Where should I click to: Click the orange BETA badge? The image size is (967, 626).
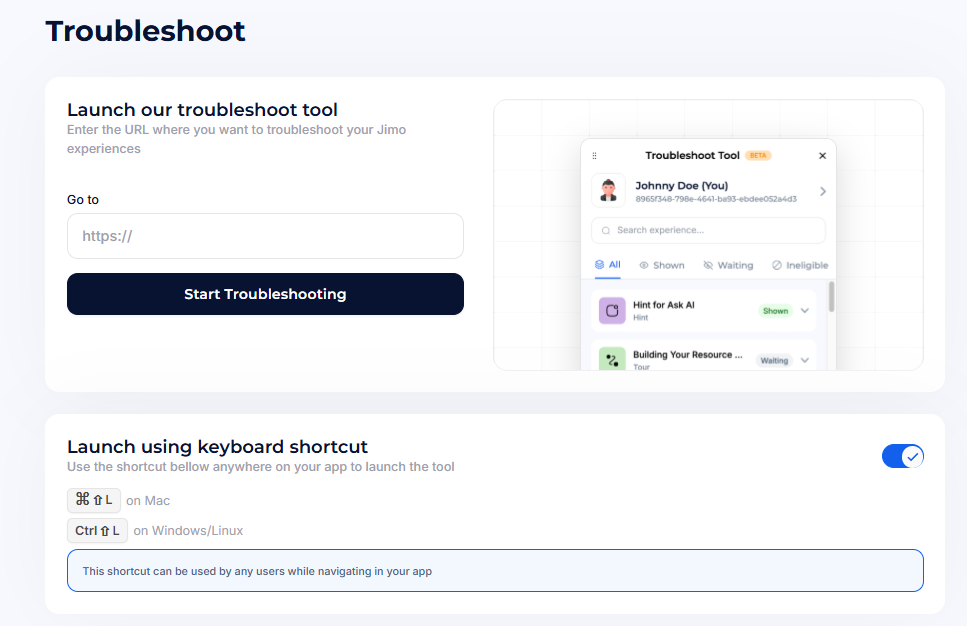[758, 156]
